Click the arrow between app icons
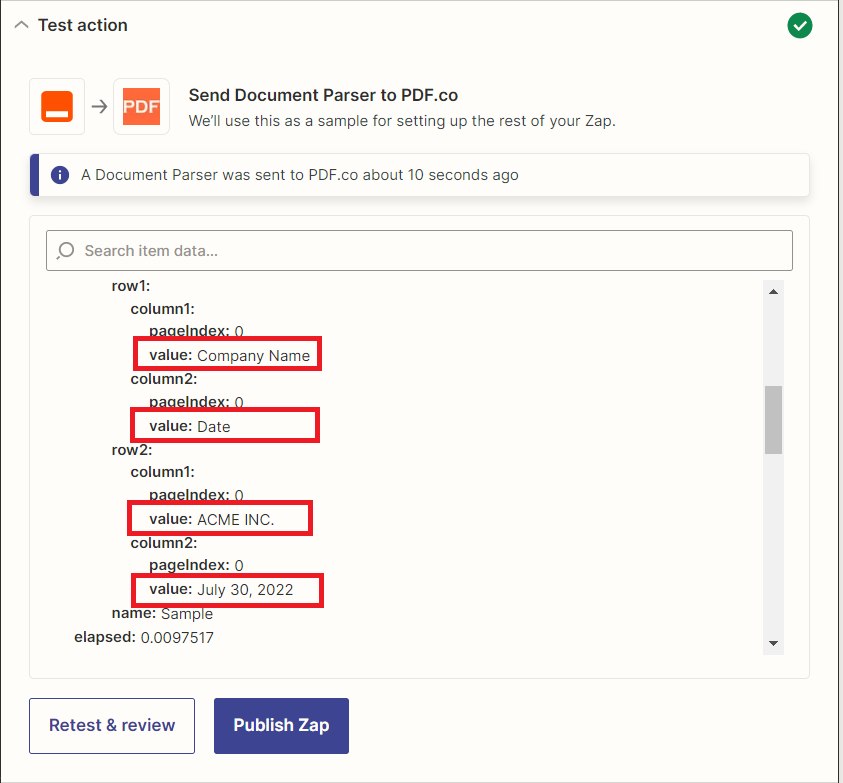 click(99, 106)
